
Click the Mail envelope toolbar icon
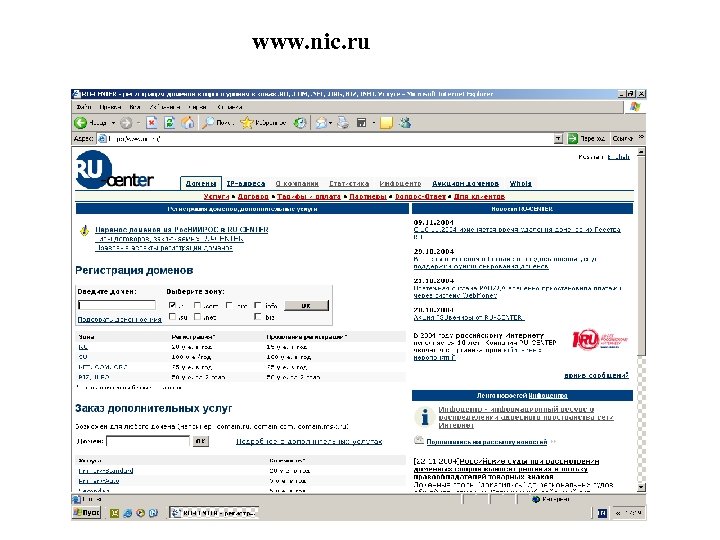tap(321, 123)
